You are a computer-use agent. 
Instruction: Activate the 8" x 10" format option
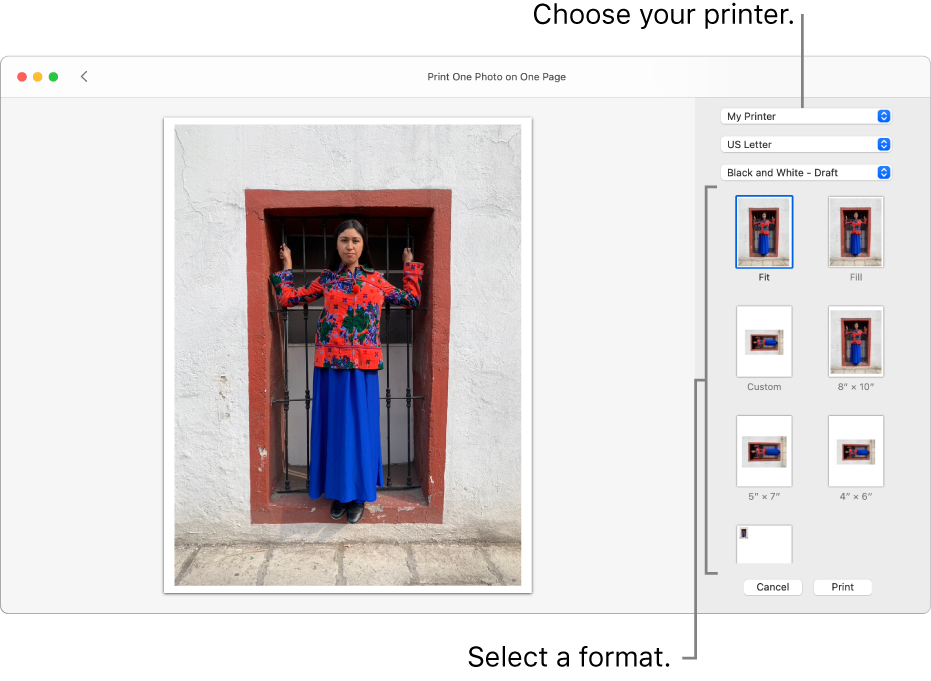click(x=855, y=341)
